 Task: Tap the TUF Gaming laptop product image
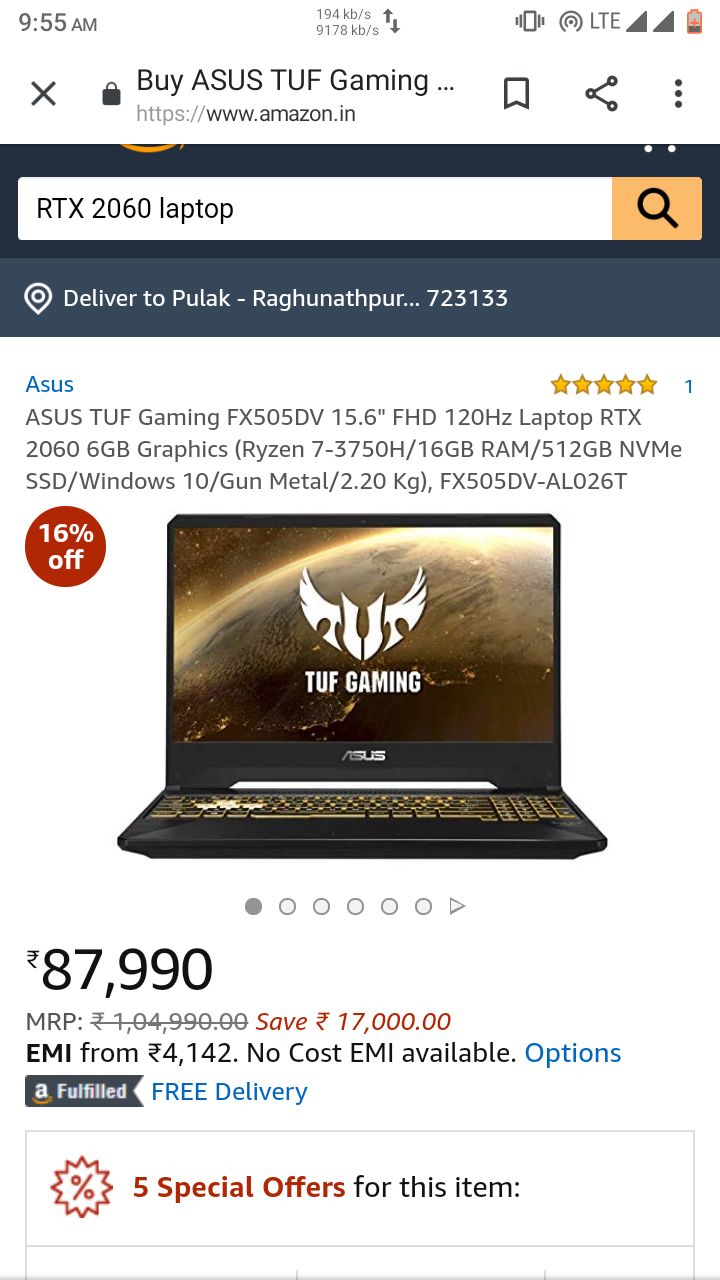pyautogui.click(x=362, y=686)
